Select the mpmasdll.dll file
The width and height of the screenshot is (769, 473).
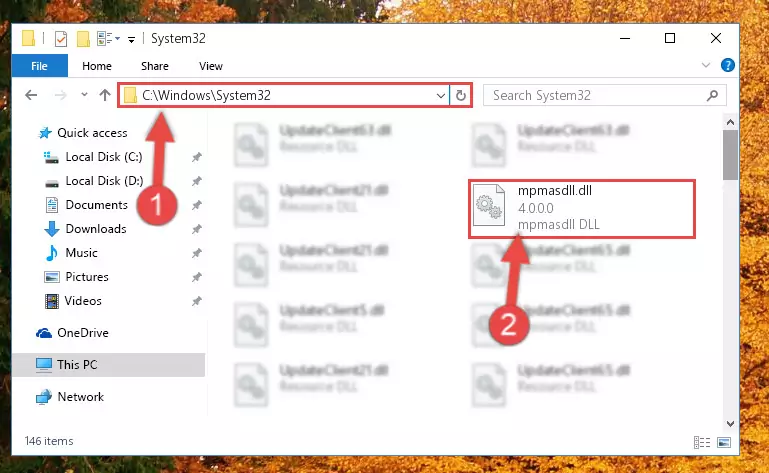582,209
